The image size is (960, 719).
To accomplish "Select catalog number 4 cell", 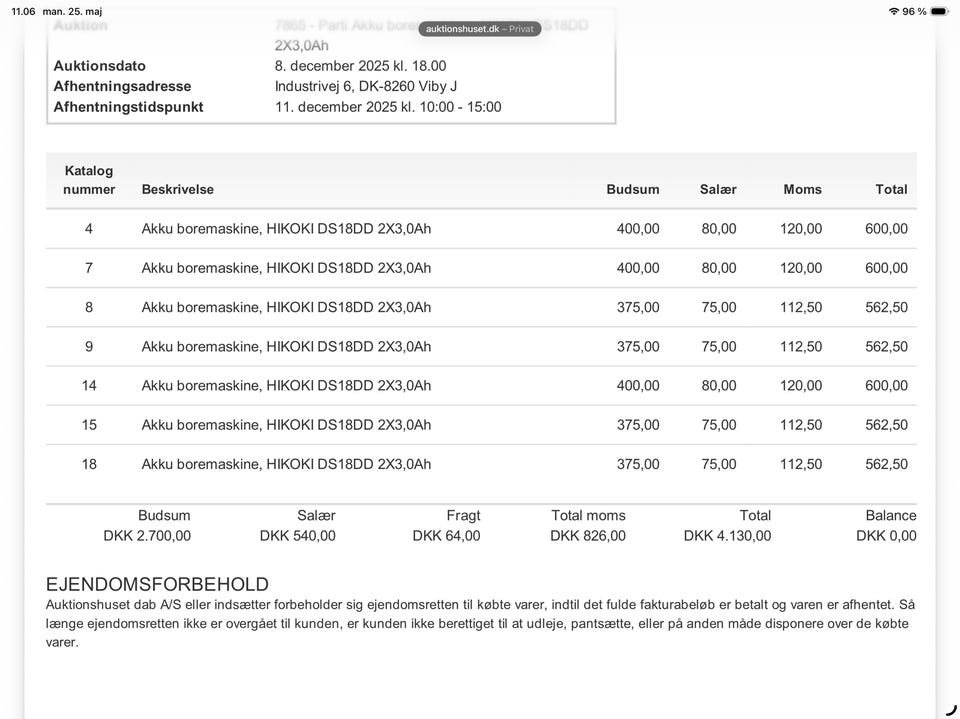I will (x=89, y=228).
